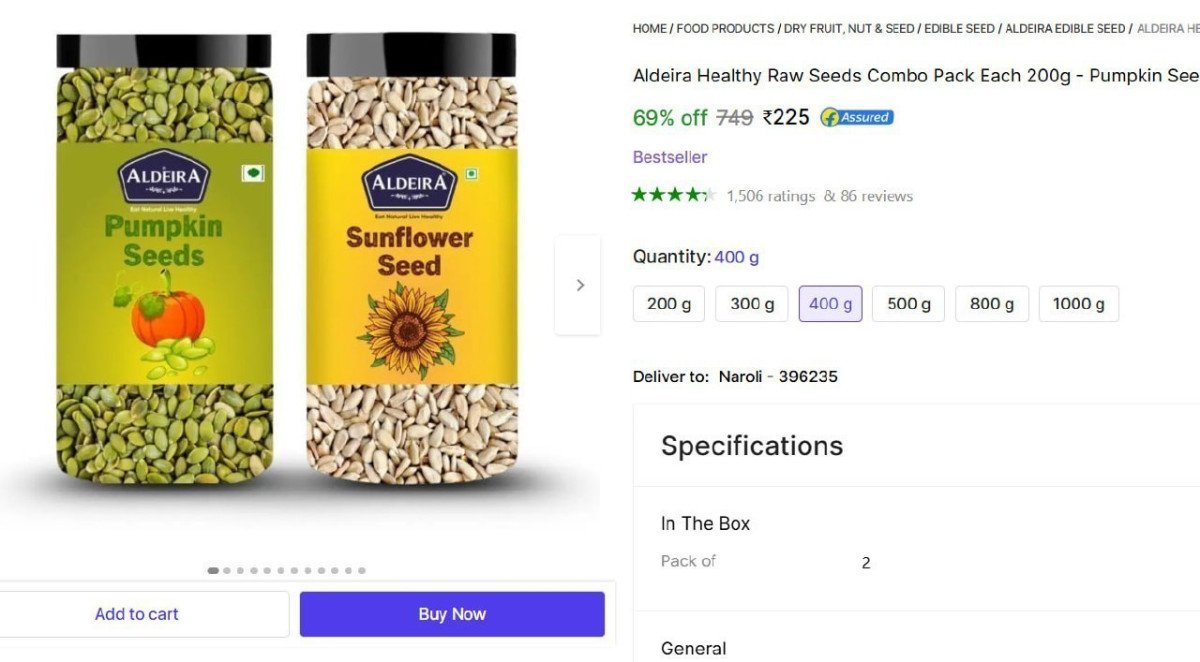The image size is (1200, 662).
Task: Go to HOME breadcrumb
Action: click(649, 29)
